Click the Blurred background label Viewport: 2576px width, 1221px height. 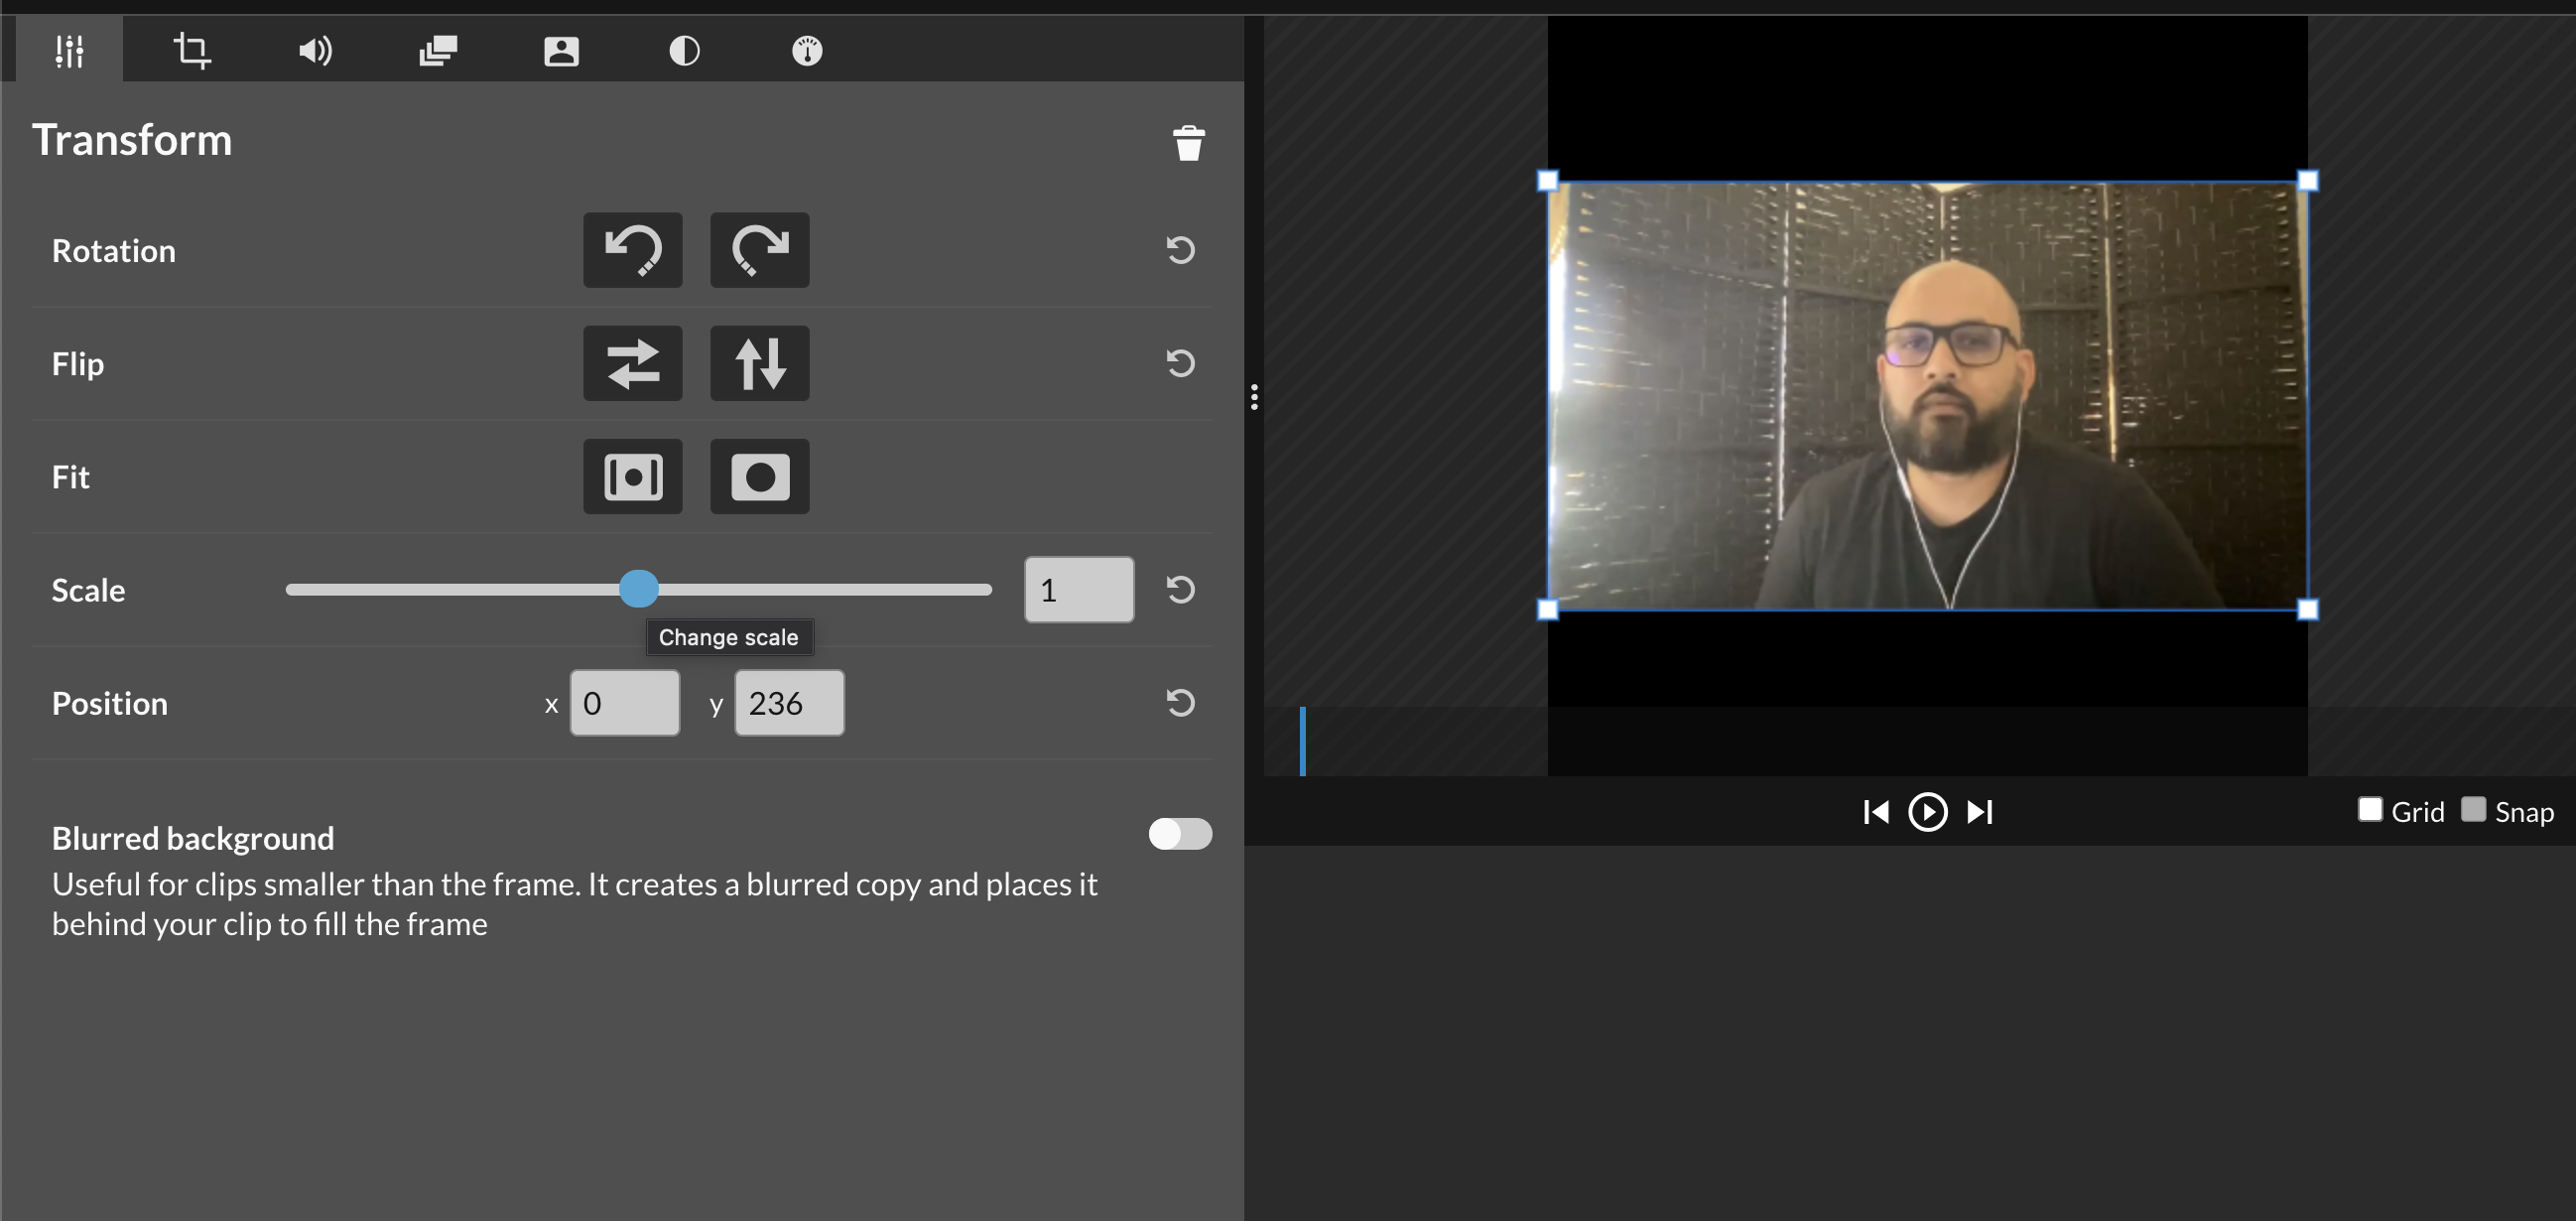[193, 838]
